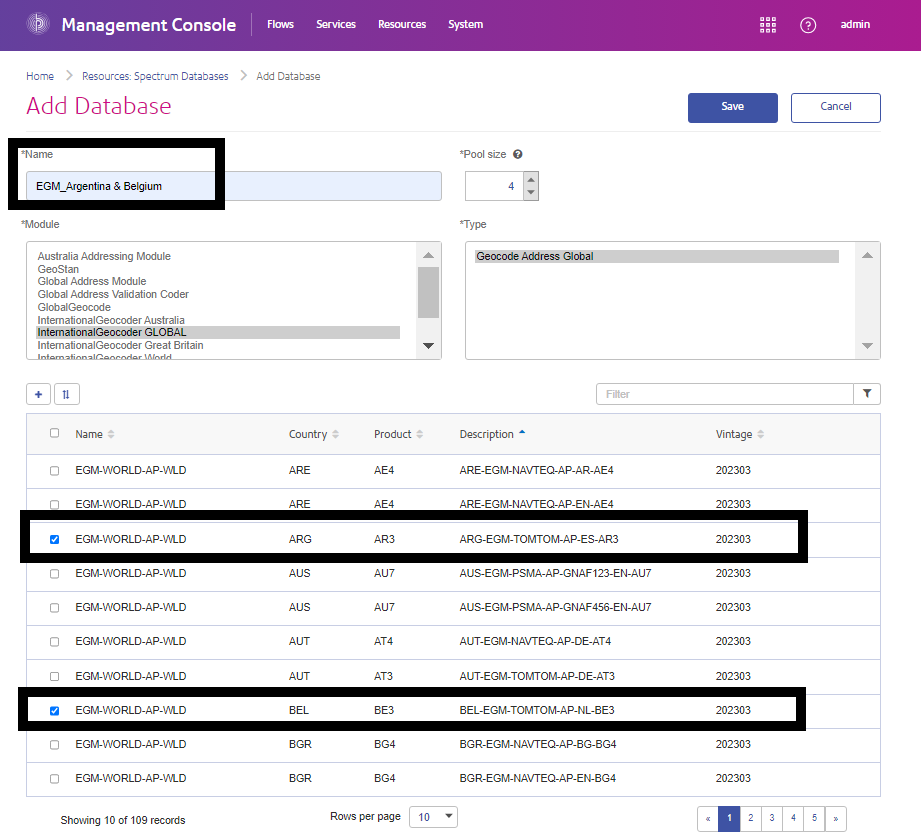Viewport: 921px width, 837px height.
Task: Open the help question mark icon
Action: (x=808, y=25)
